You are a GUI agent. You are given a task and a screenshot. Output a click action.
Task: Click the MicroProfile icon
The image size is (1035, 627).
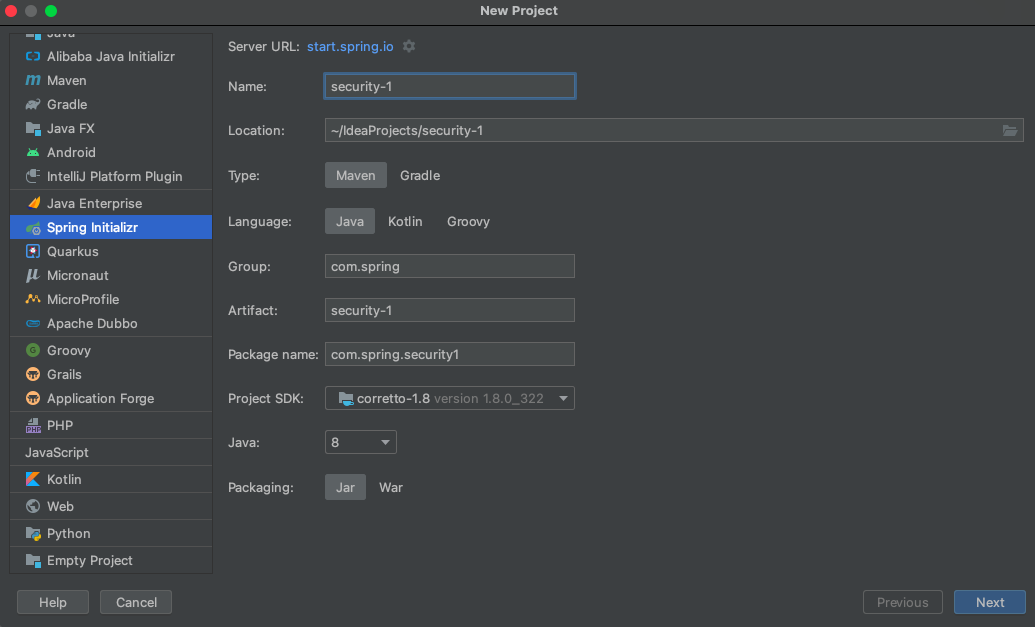tap(32, 300)
